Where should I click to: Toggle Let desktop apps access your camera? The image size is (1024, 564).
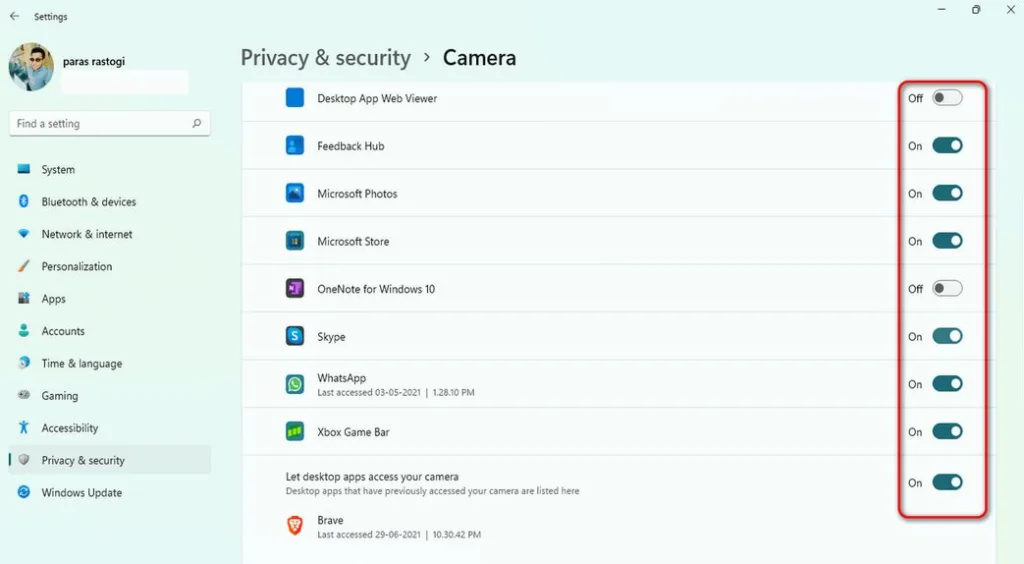click(947, 482)
